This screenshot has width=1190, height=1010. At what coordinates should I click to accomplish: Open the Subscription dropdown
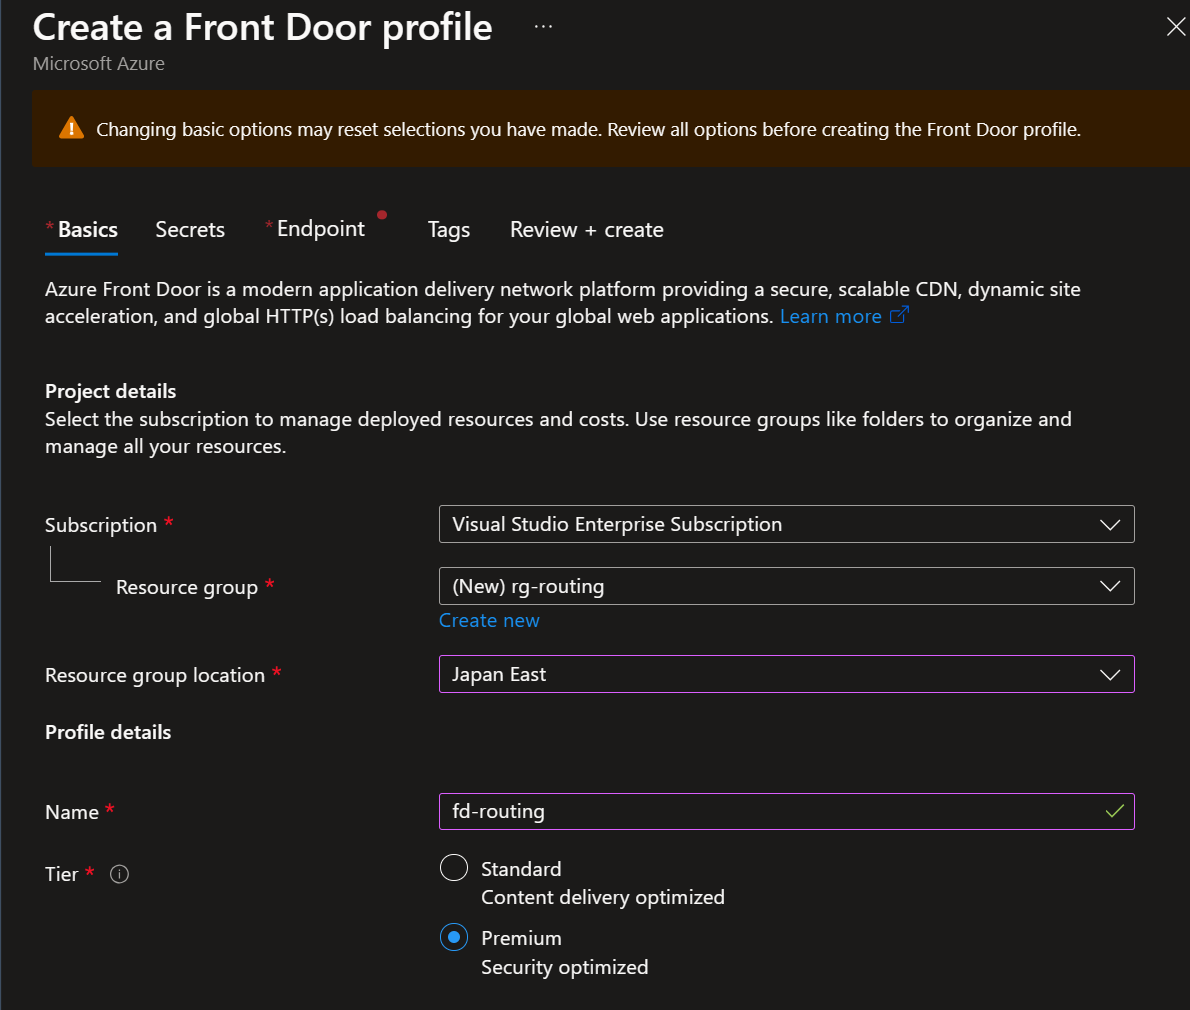coord(786,524)
